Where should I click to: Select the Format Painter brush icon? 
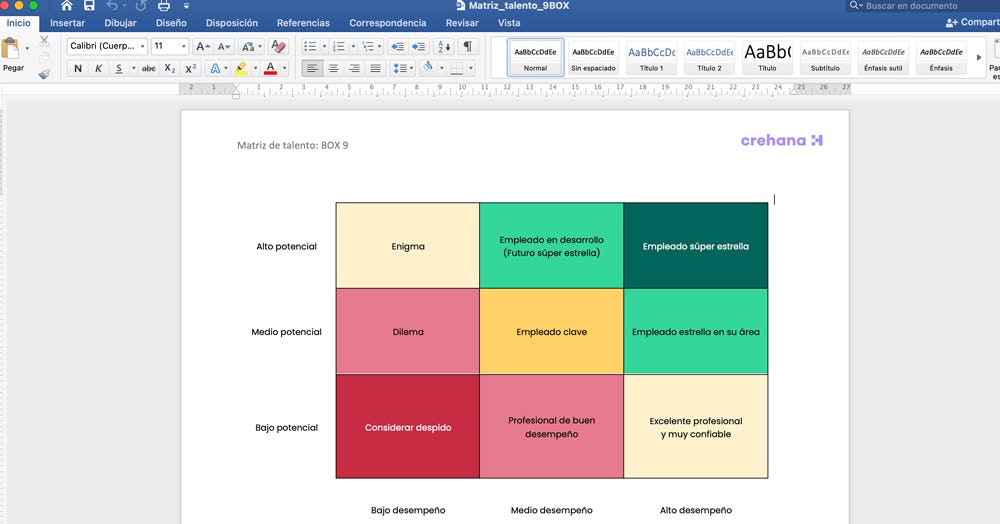[x=44, y=74]
